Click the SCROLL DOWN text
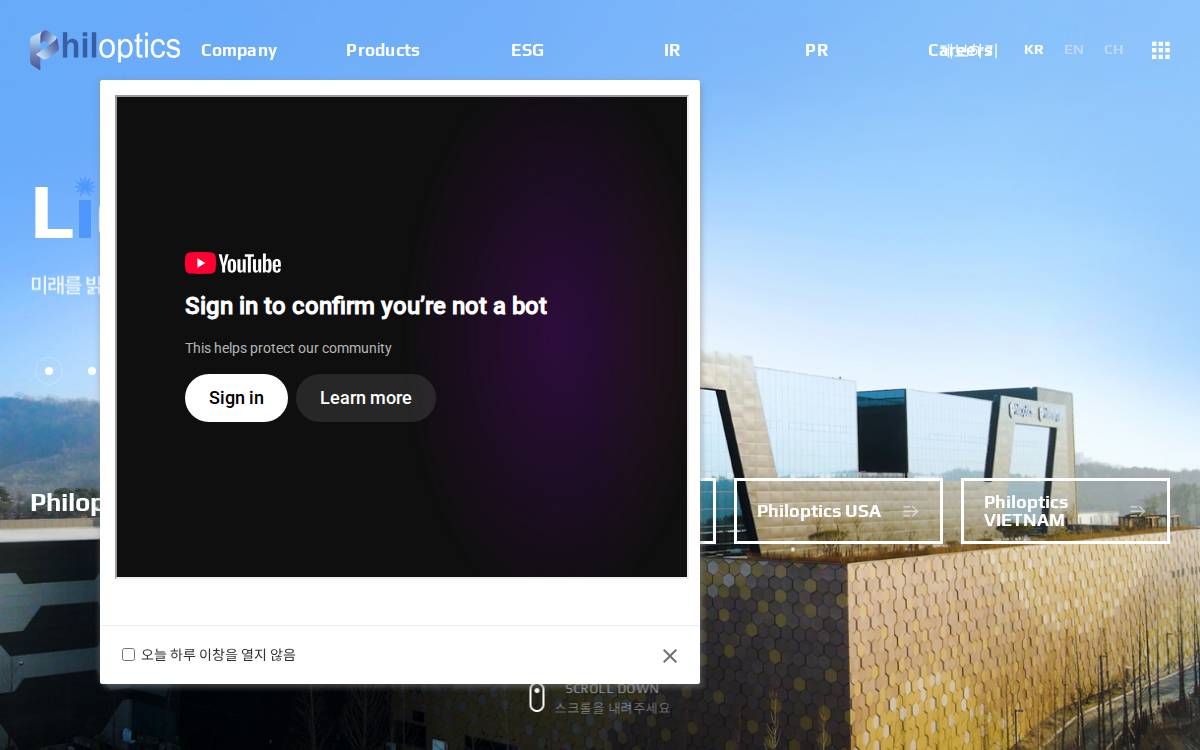The height and width of the screenshot is (750, 1200). click(x=612, y=689)
